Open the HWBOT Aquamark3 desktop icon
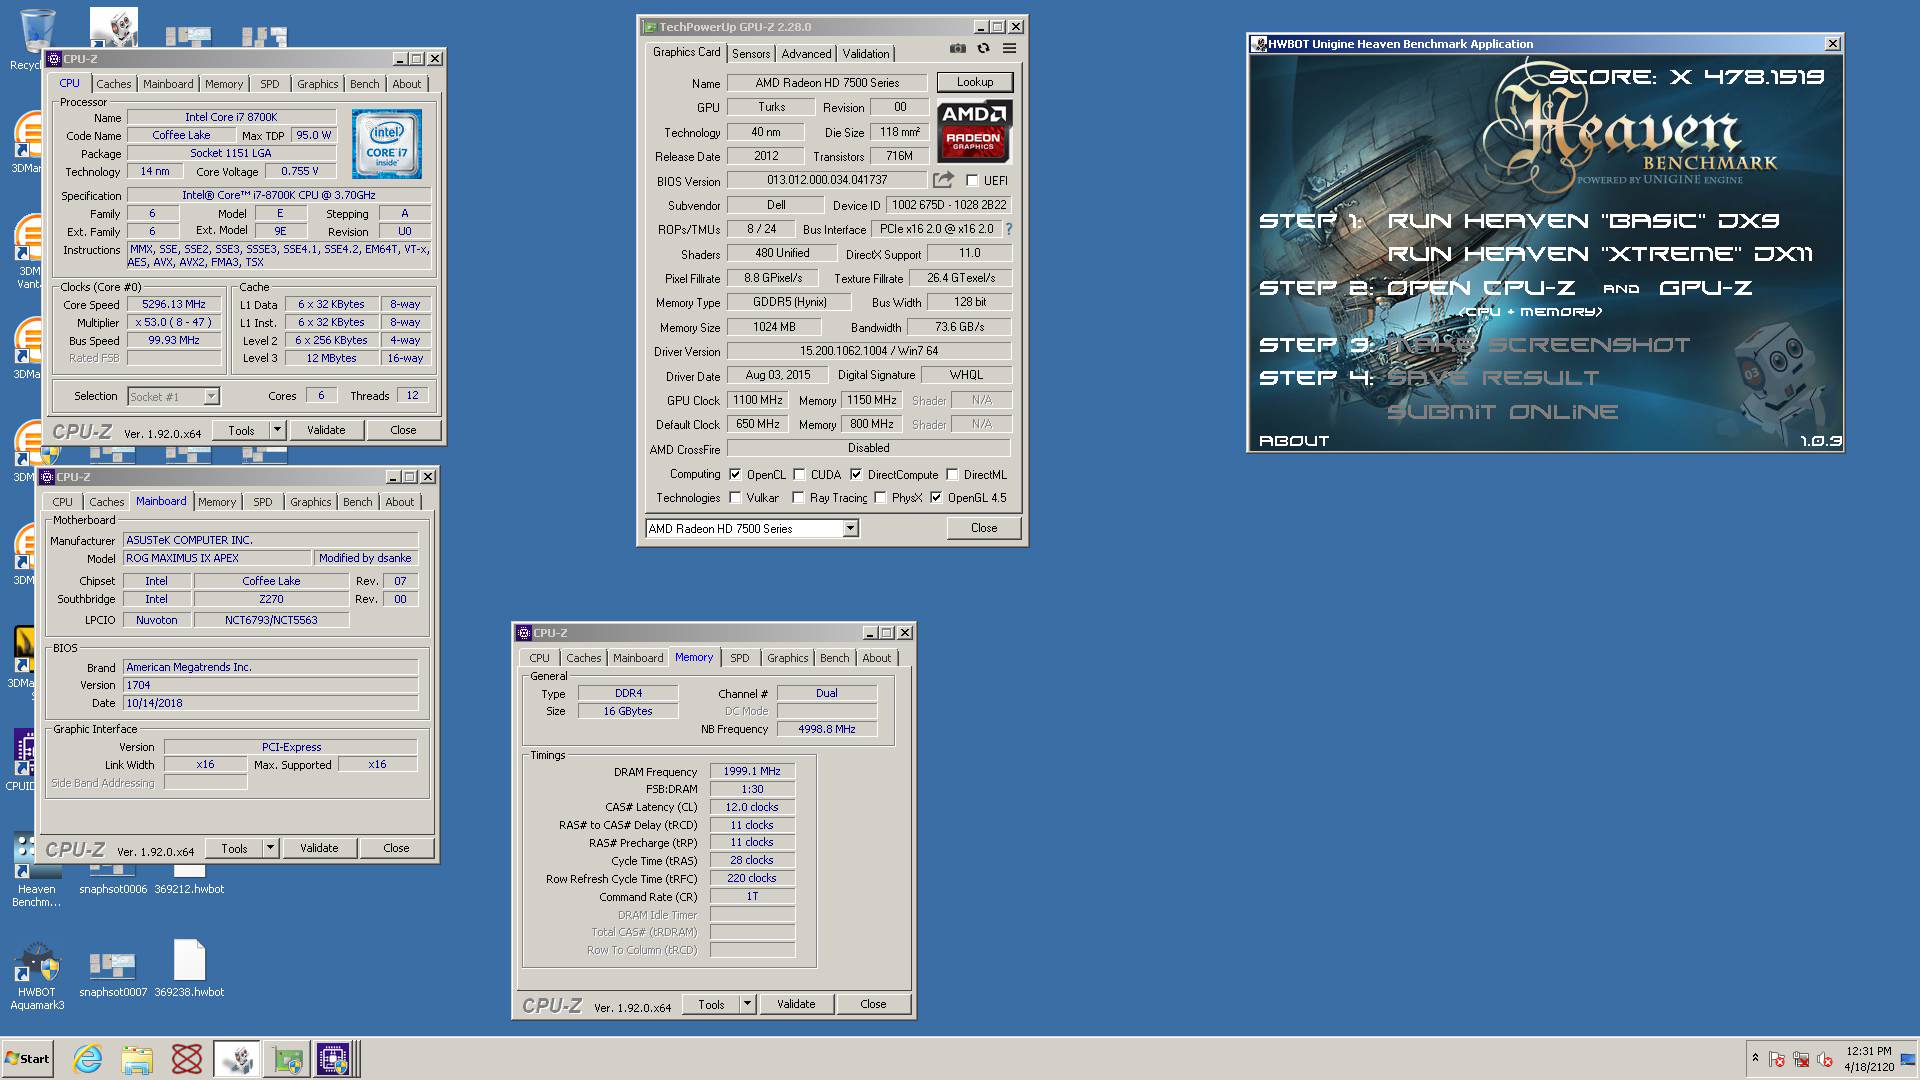Image resolution: width=1920 pixels, height=1080 pixels. click(x=37, y=975)
